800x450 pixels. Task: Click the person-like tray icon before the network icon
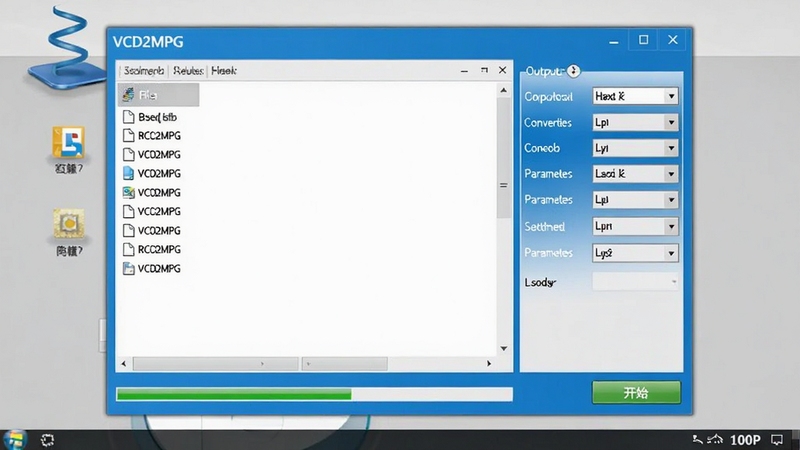click(697, 439)
